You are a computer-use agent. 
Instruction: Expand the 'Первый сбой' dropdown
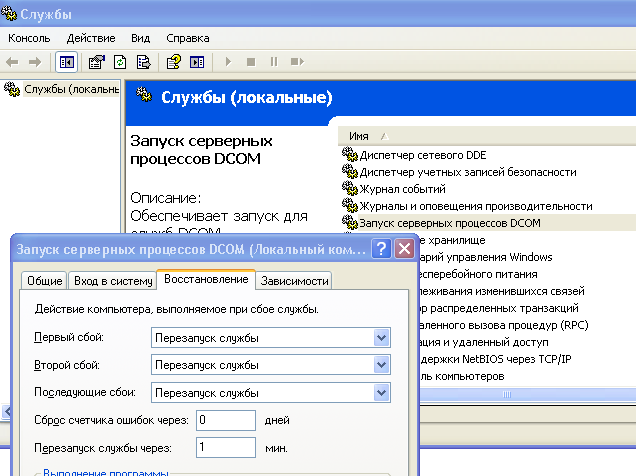point(381,338)
